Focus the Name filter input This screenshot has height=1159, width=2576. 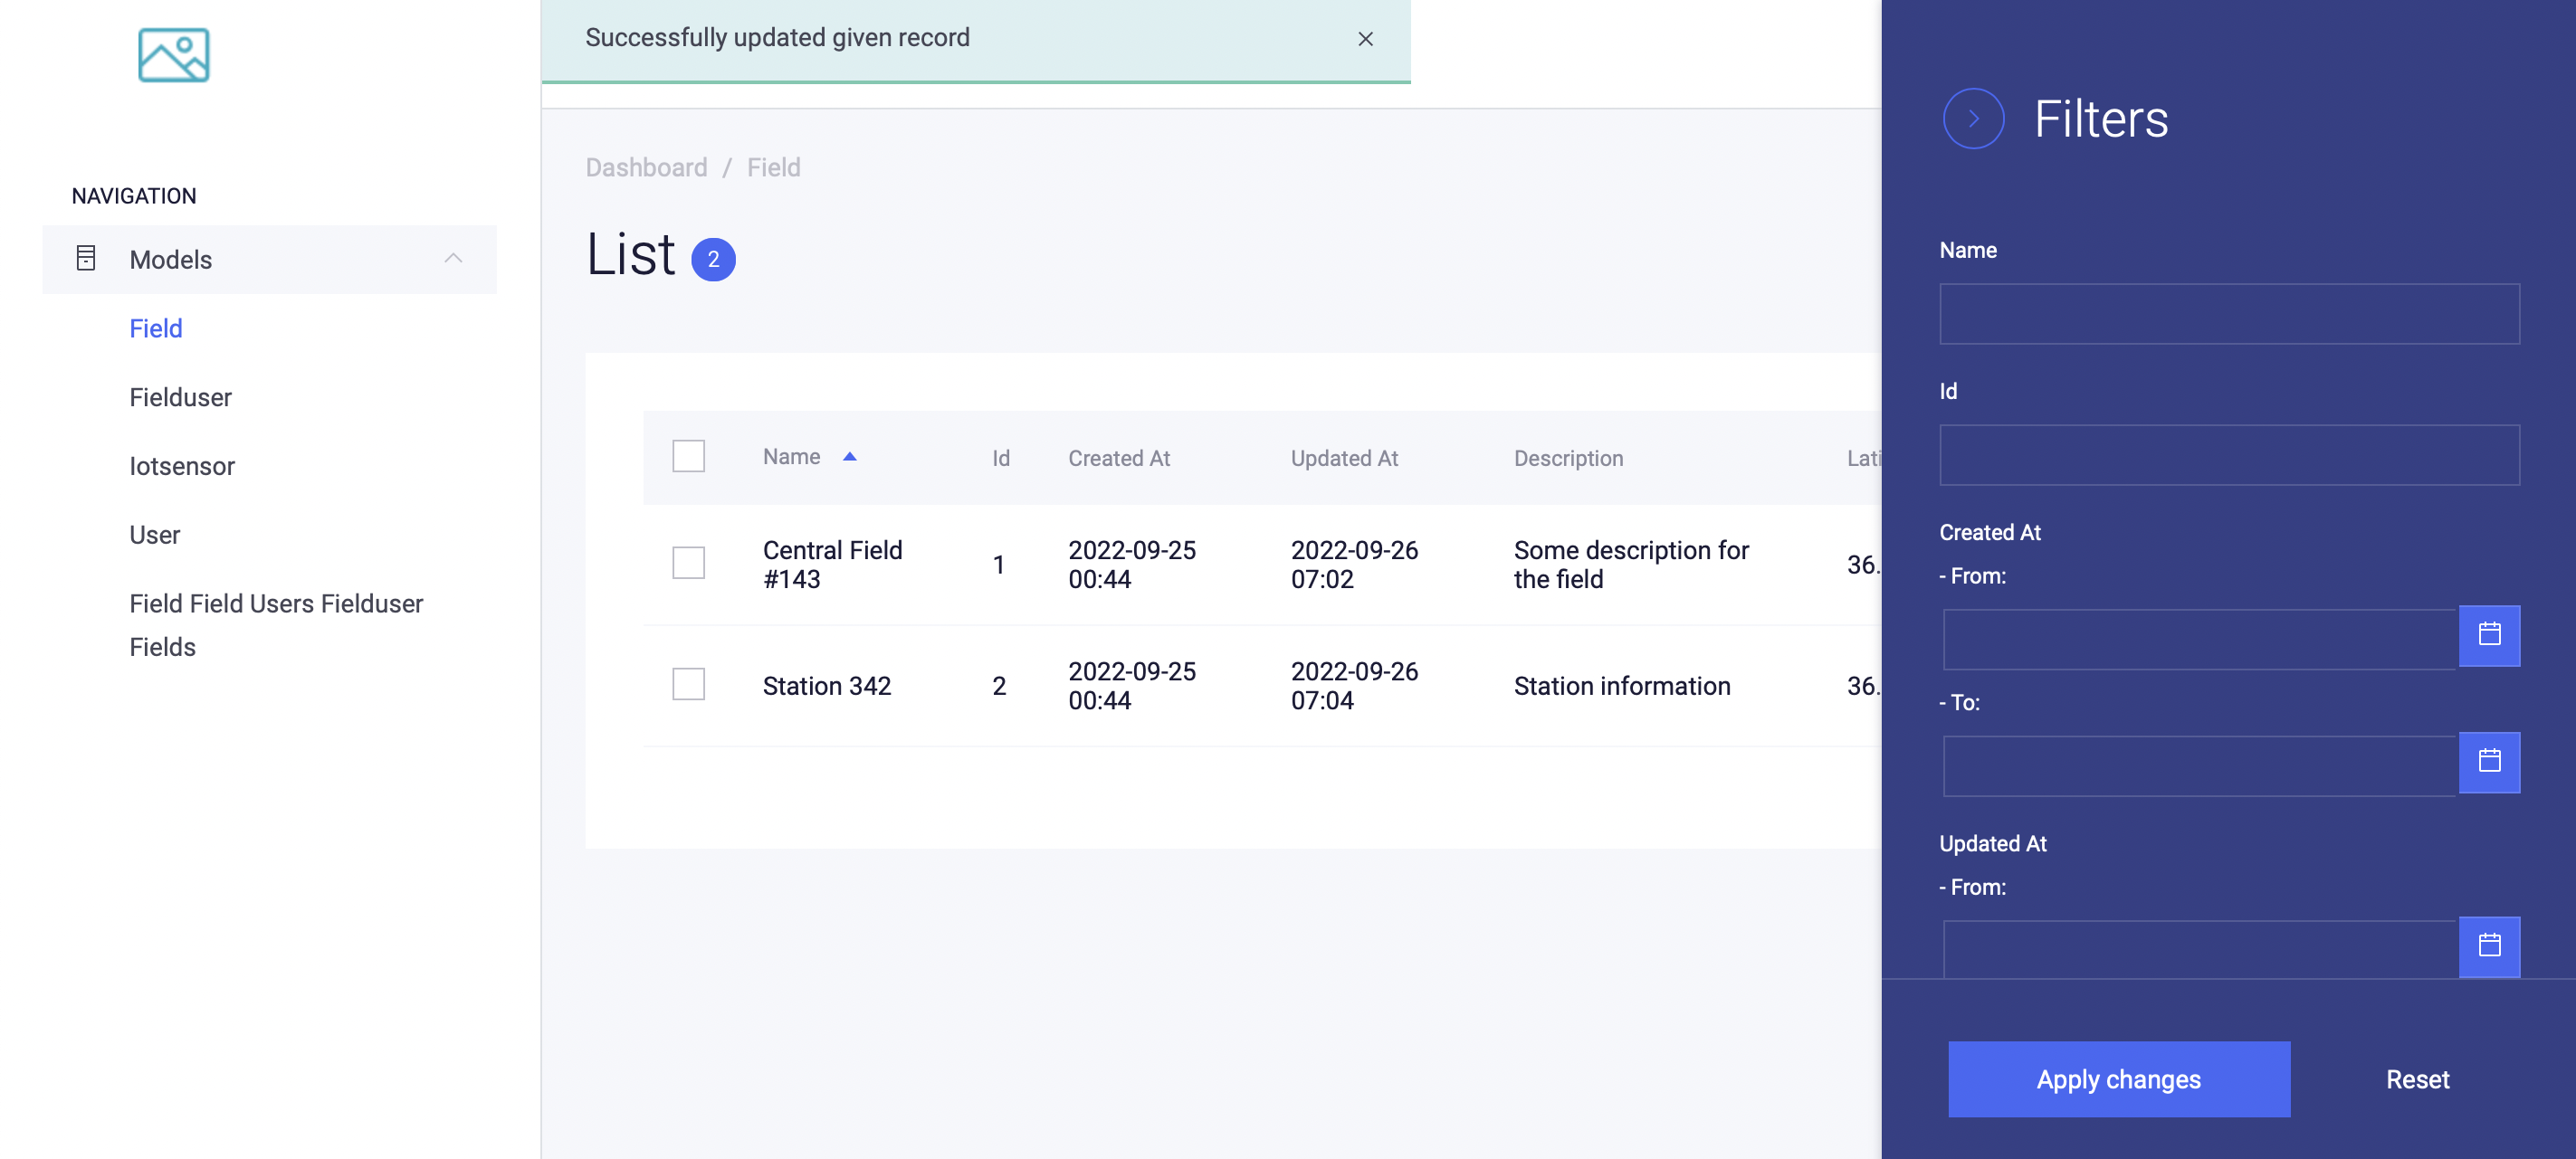coord(2228,314)
